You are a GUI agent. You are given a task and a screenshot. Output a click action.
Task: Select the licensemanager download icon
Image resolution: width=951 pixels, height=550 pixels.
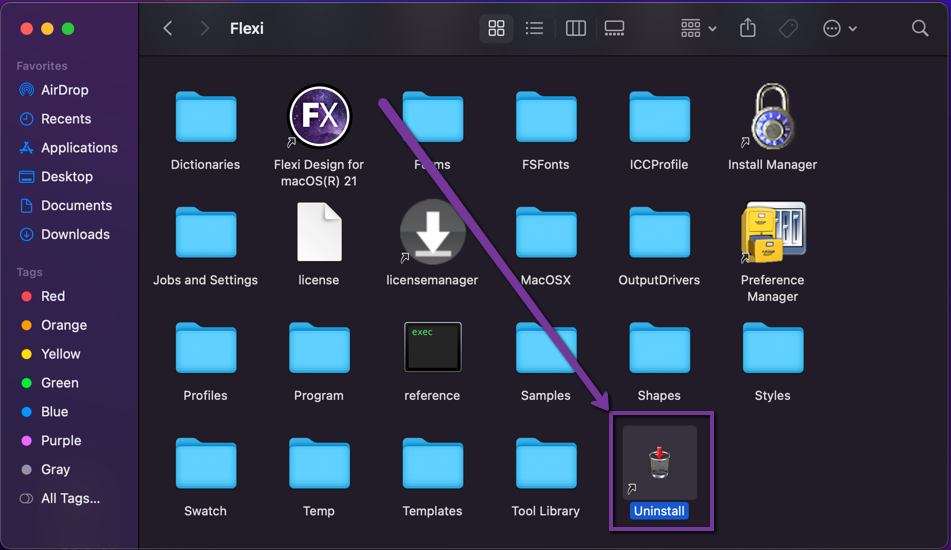coord(432,232)
